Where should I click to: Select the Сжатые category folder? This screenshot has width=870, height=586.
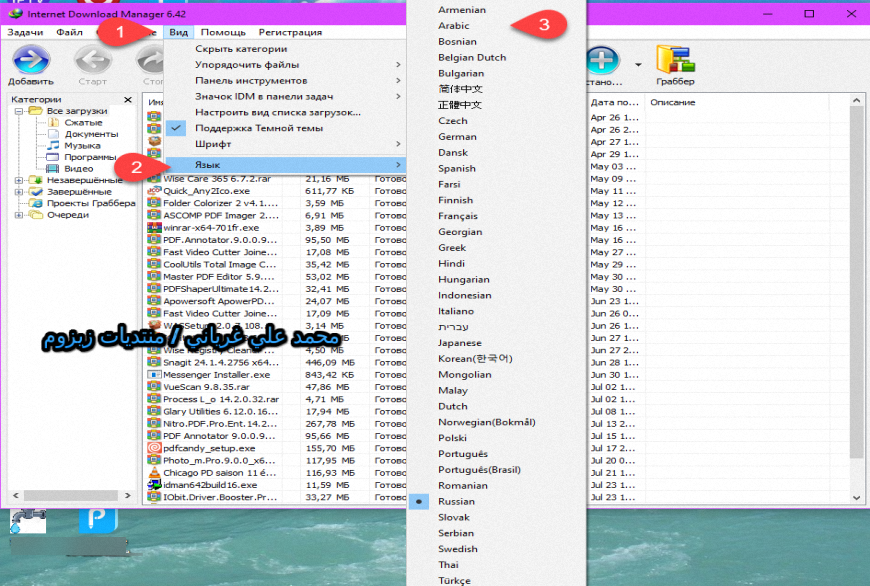pyautogui.click(x=83, y=122)
